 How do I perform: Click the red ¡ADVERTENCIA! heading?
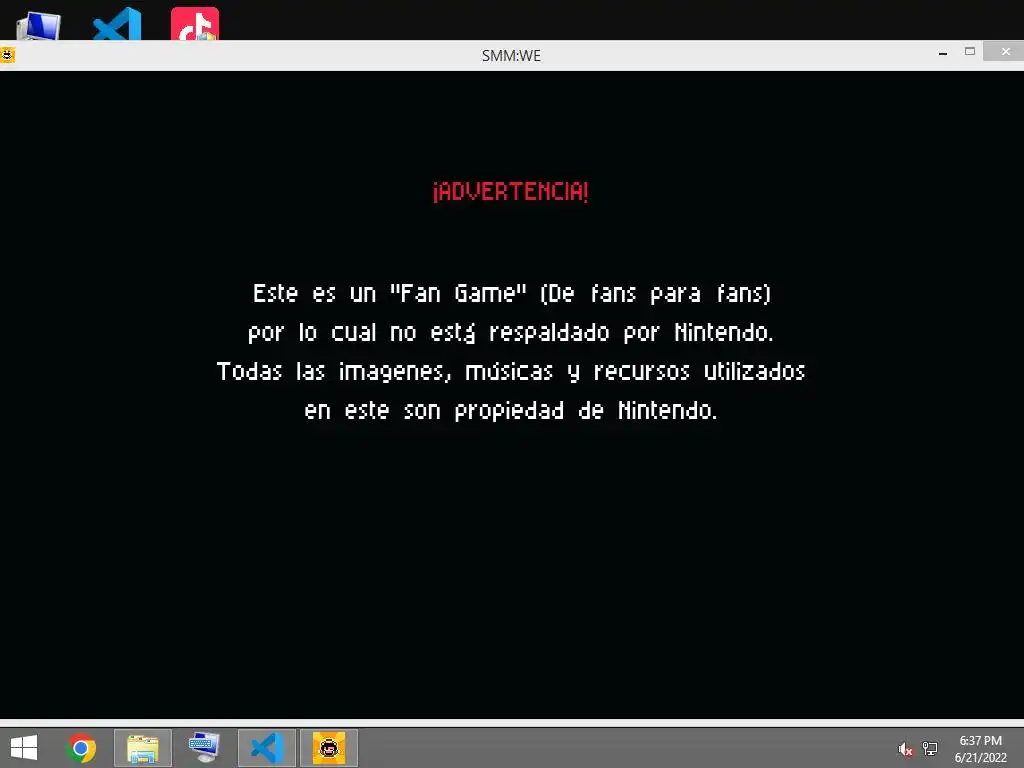(510, 191)
